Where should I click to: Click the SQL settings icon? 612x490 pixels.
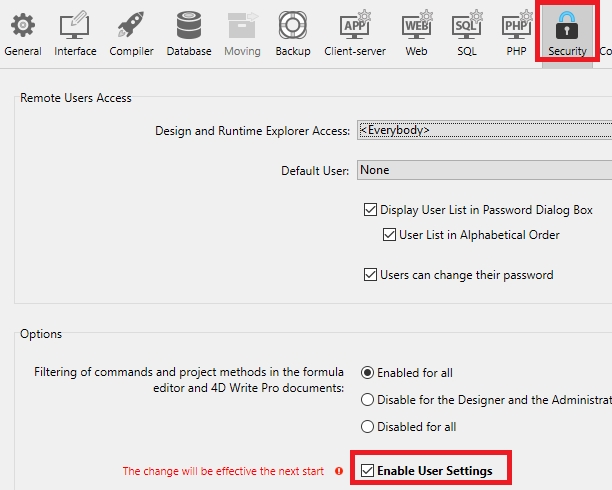click(x=465, y=25)
